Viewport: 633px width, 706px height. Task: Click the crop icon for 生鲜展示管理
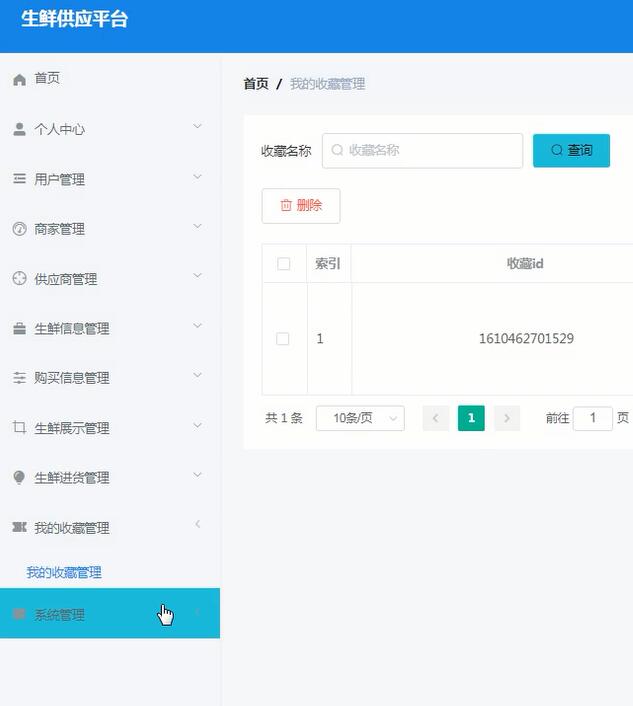click(x=19, y=427)
